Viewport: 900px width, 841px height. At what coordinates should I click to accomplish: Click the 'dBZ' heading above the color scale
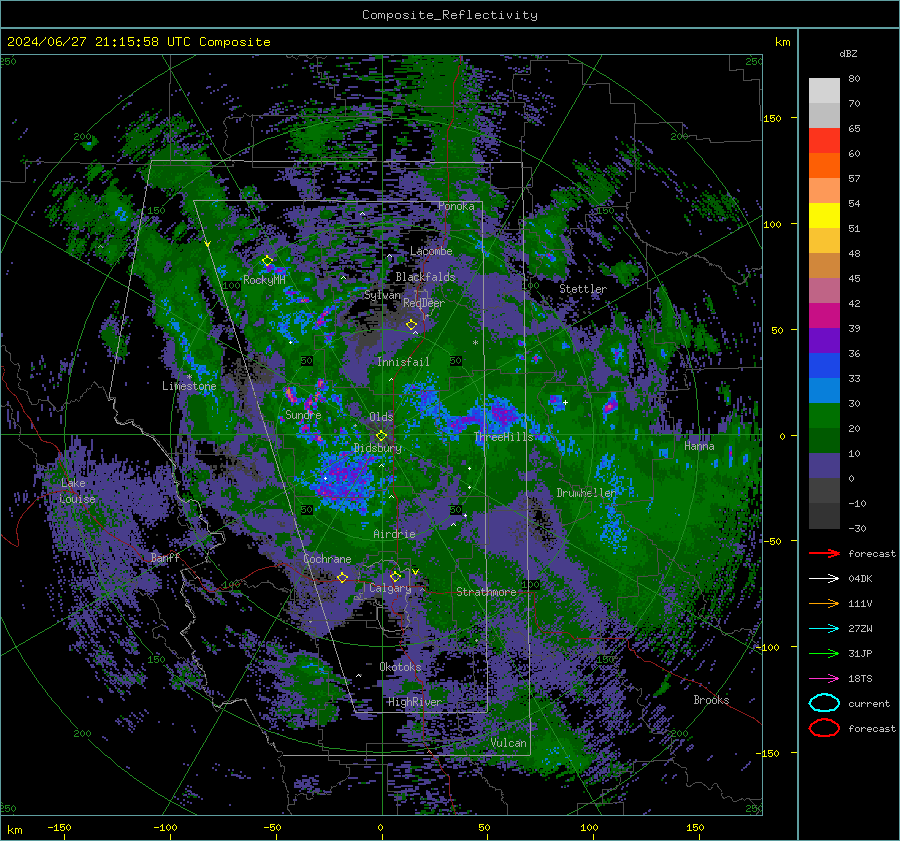(x=848, y=53)
